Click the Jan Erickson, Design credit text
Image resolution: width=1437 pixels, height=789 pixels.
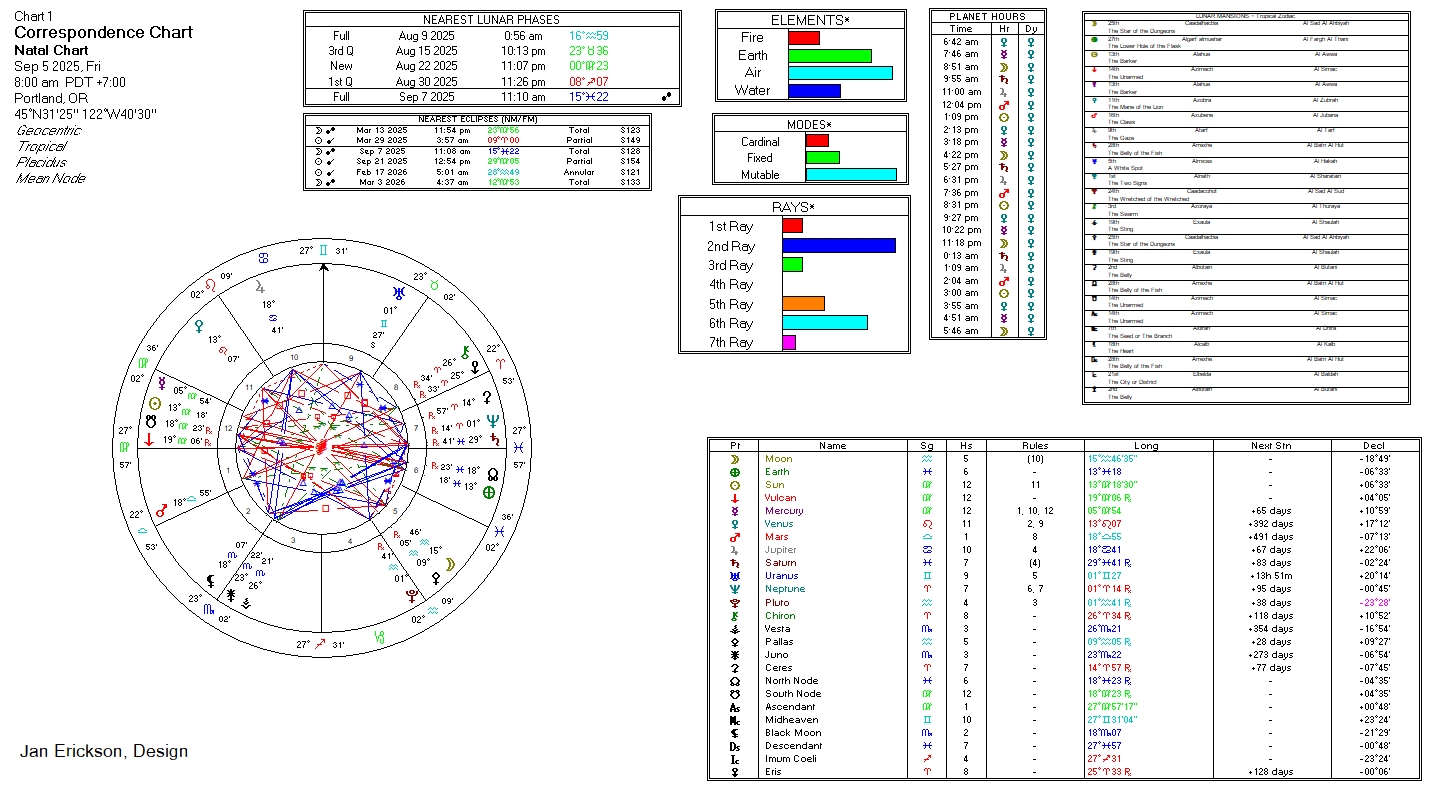pos(103,751)
